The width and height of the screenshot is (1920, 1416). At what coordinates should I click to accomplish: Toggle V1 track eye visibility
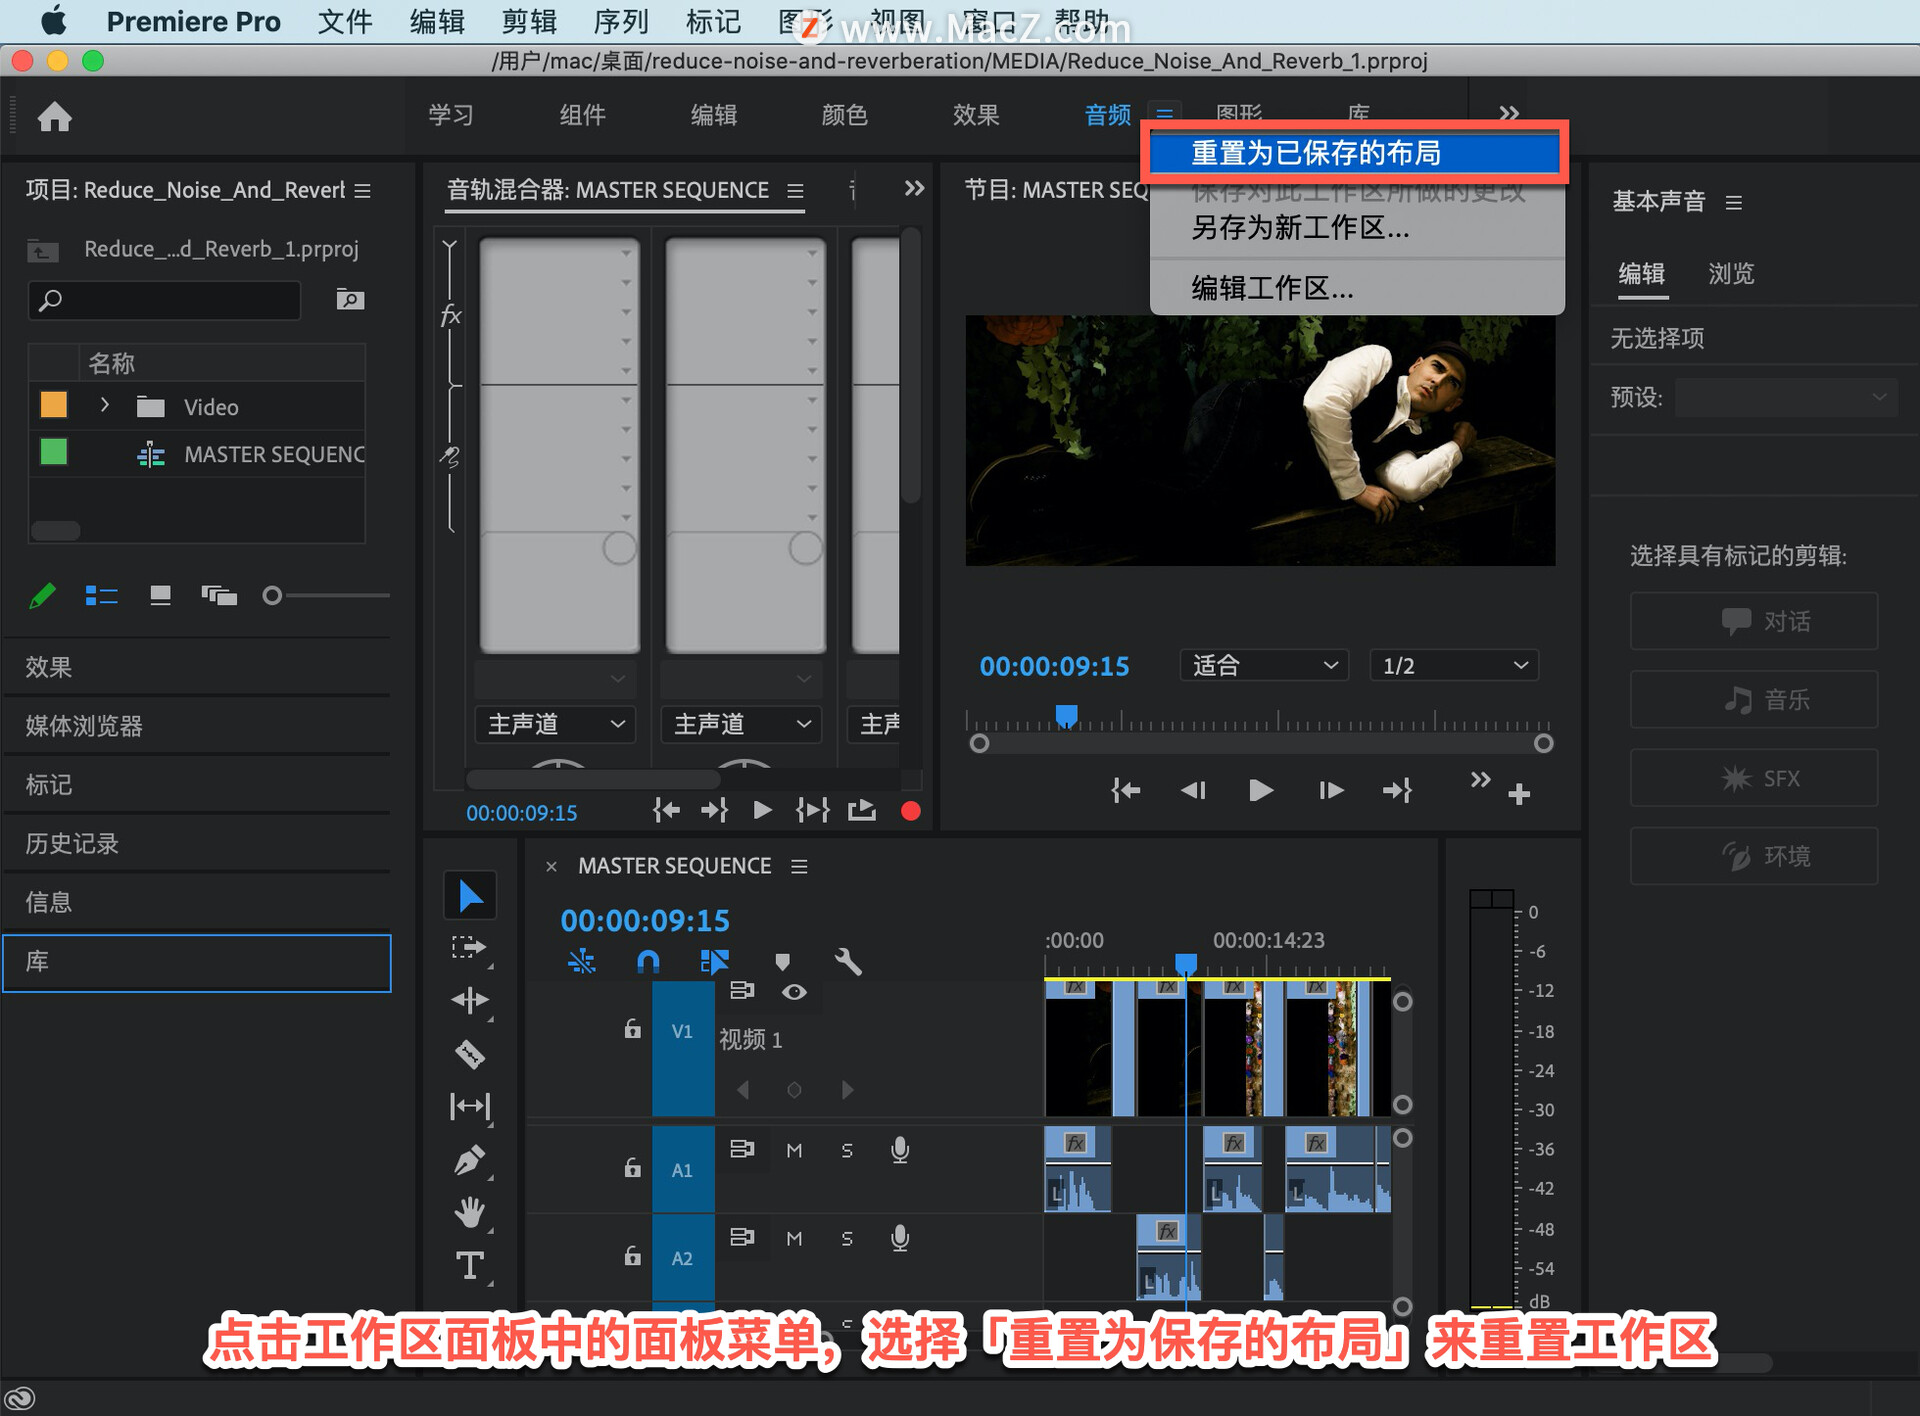pyautogui.click(x=795, y=992)
